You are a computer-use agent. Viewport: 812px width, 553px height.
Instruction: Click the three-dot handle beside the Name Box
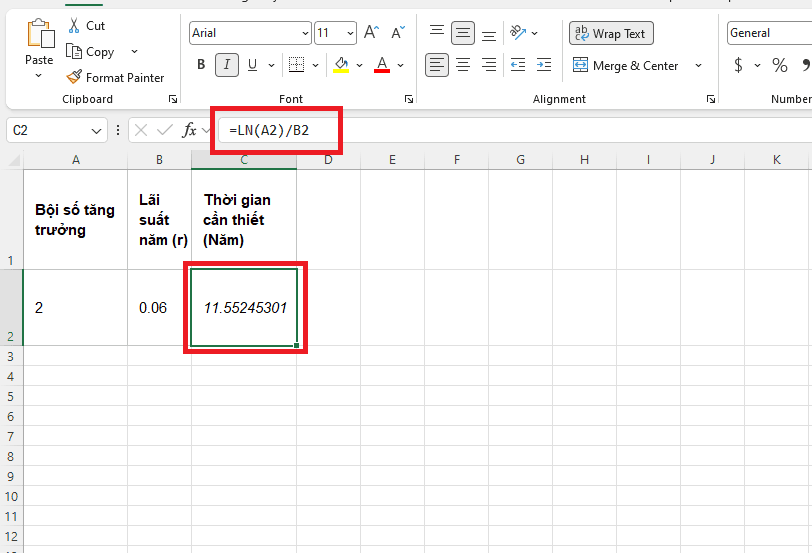(x=118, y=130)
